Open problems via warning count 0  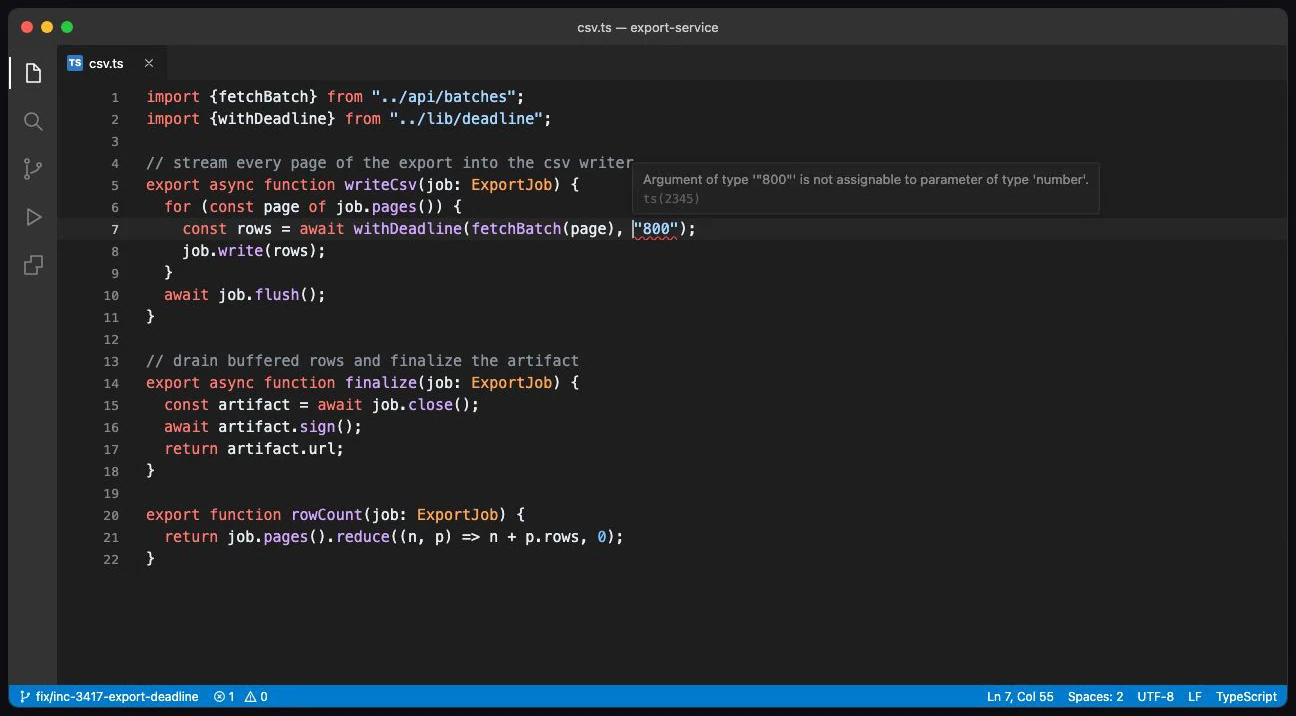point(256,696)
